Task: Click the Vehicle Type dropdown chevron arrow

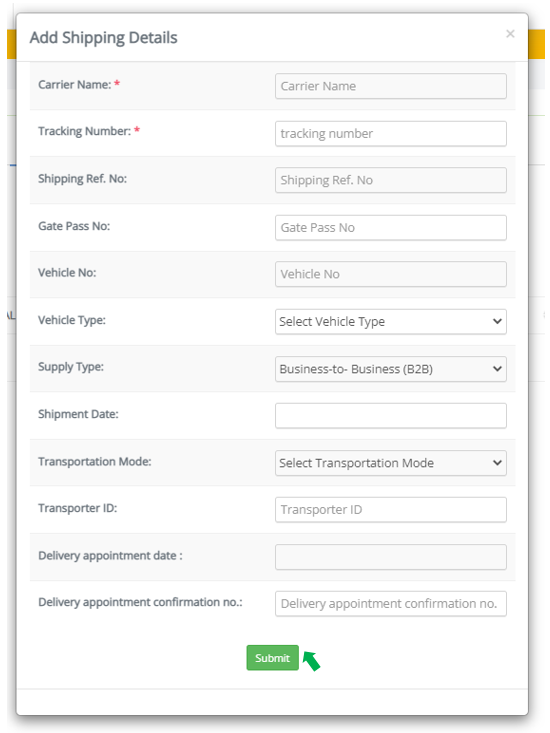Action: pos(497,322)
